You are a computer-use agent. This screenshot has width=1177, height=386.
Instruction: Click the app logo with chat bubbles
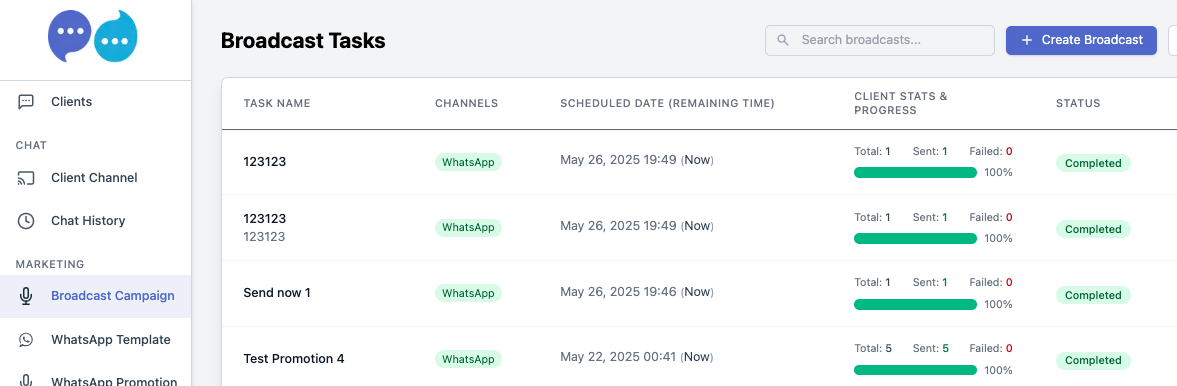(x=93, y=36)
